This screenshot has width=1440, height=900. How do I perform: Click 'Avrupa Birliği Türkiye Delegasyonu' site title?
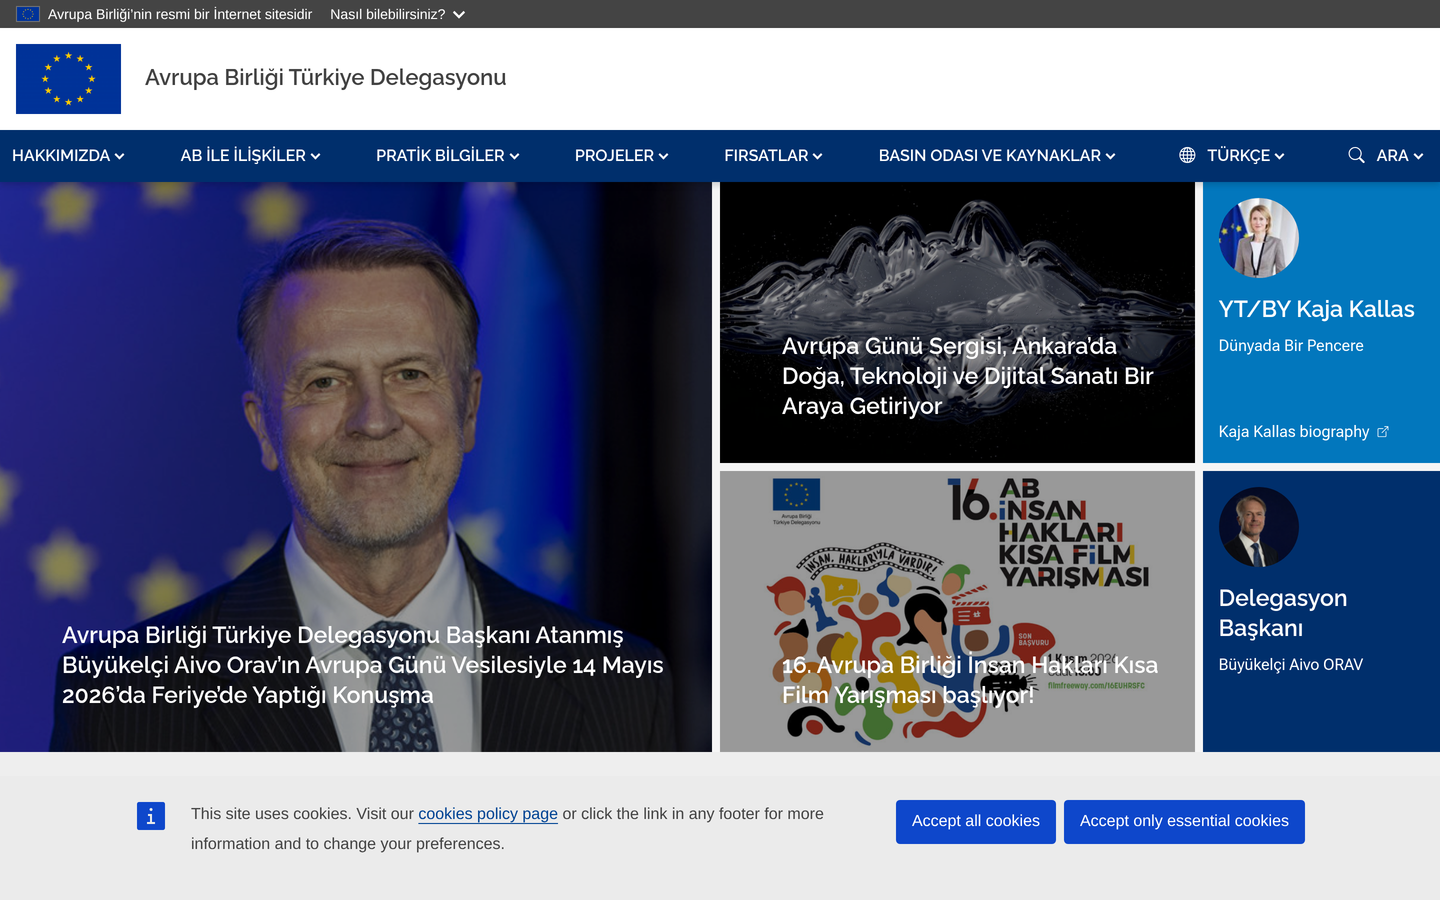pos(326,78)
